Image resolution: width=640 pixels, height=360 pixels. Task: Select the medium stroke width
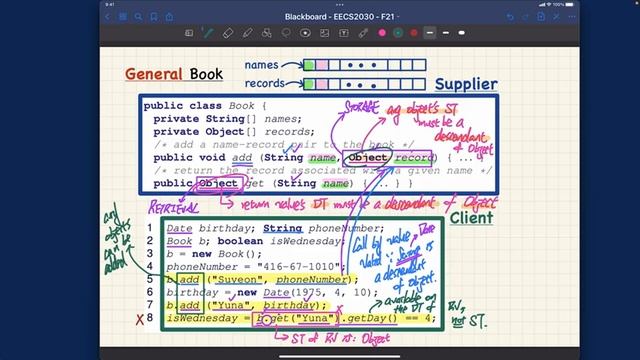pos(446,33)
